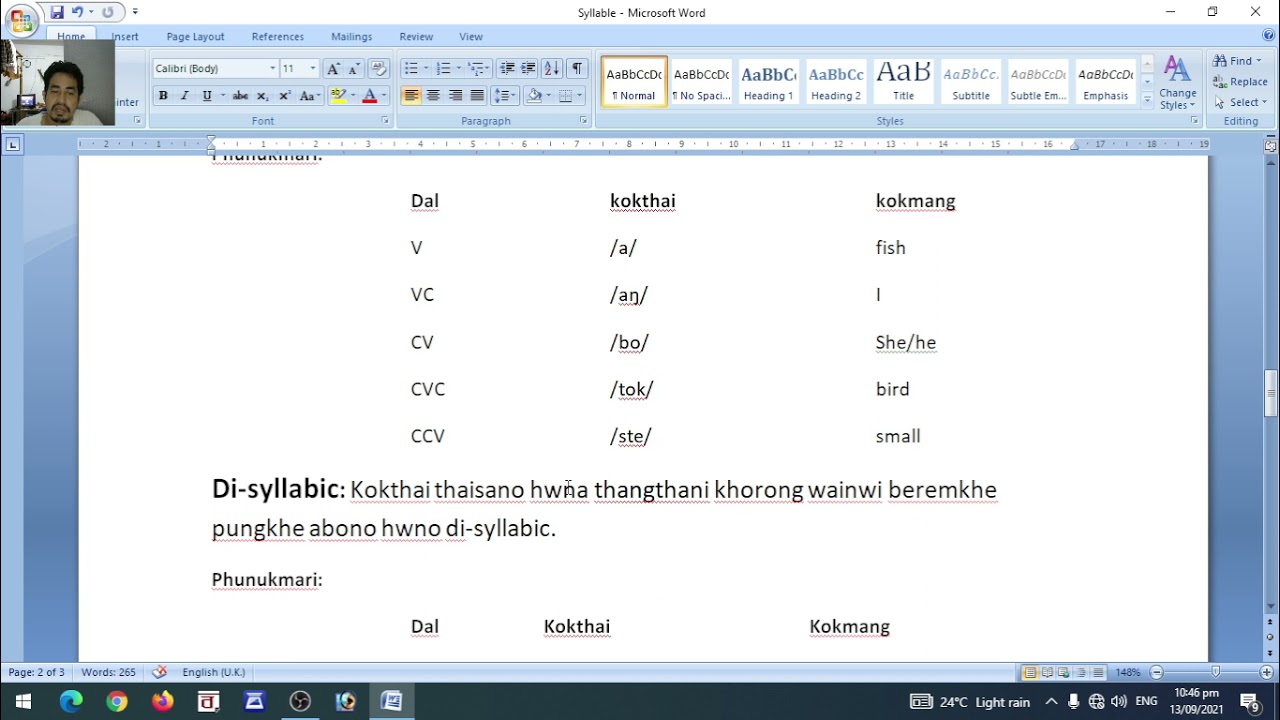1280x720 pixels.
Task: Apply yellow text highlight color
Action: coord(338,96)
